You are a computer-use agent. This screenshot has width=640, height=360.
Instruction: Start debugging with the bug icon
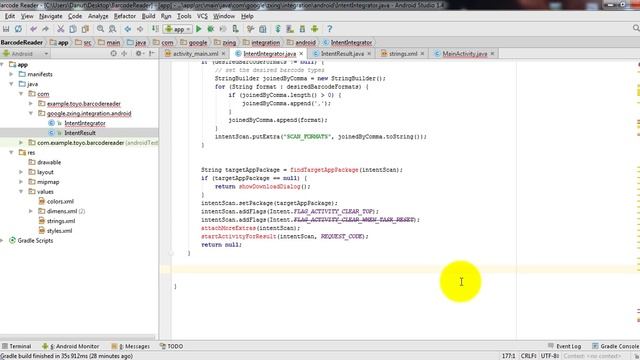[x=211, y=29]
